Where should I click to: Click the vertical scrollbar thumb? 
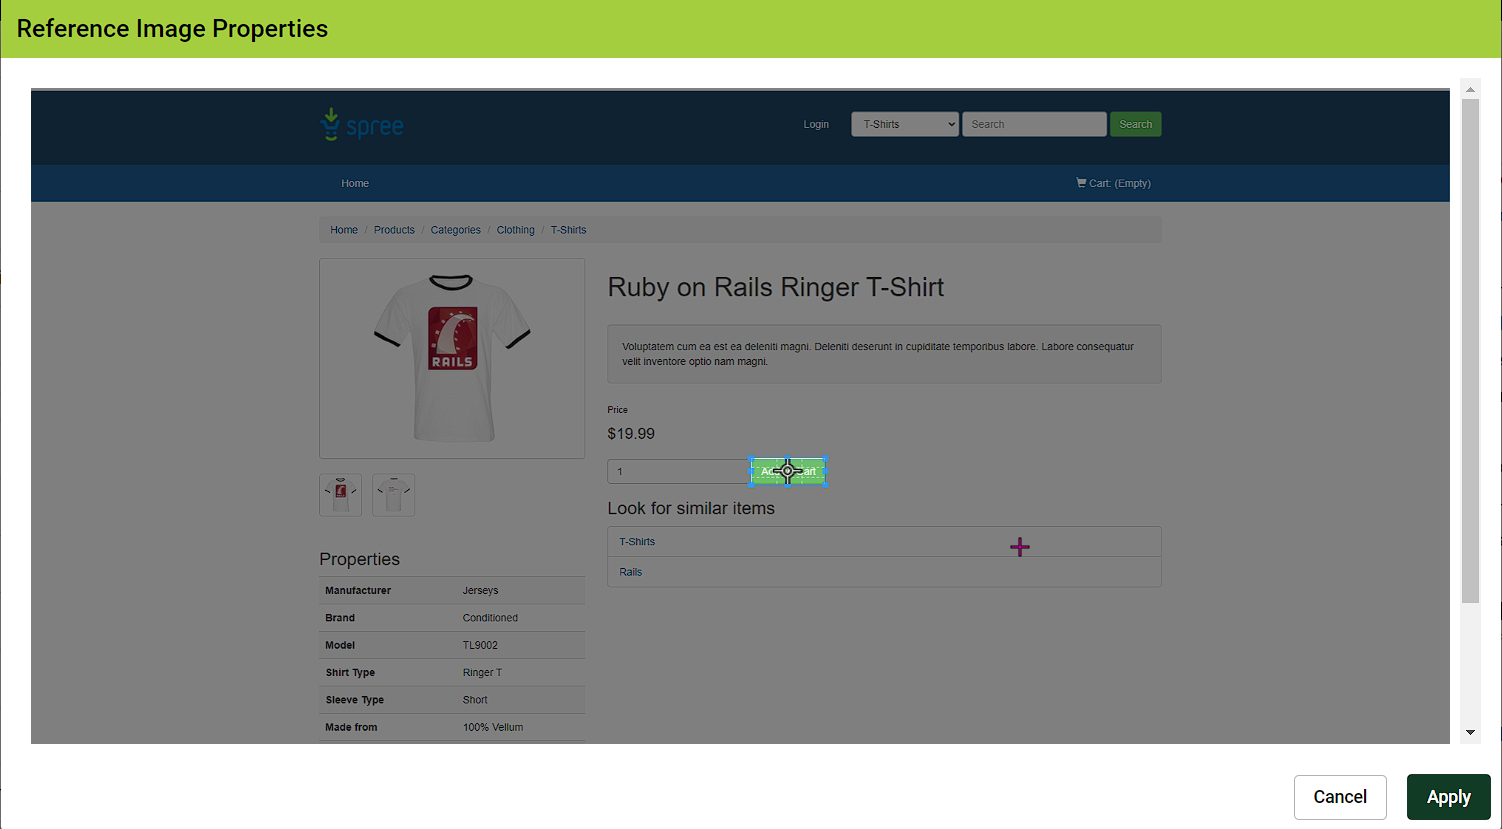tap(1470, 351)
